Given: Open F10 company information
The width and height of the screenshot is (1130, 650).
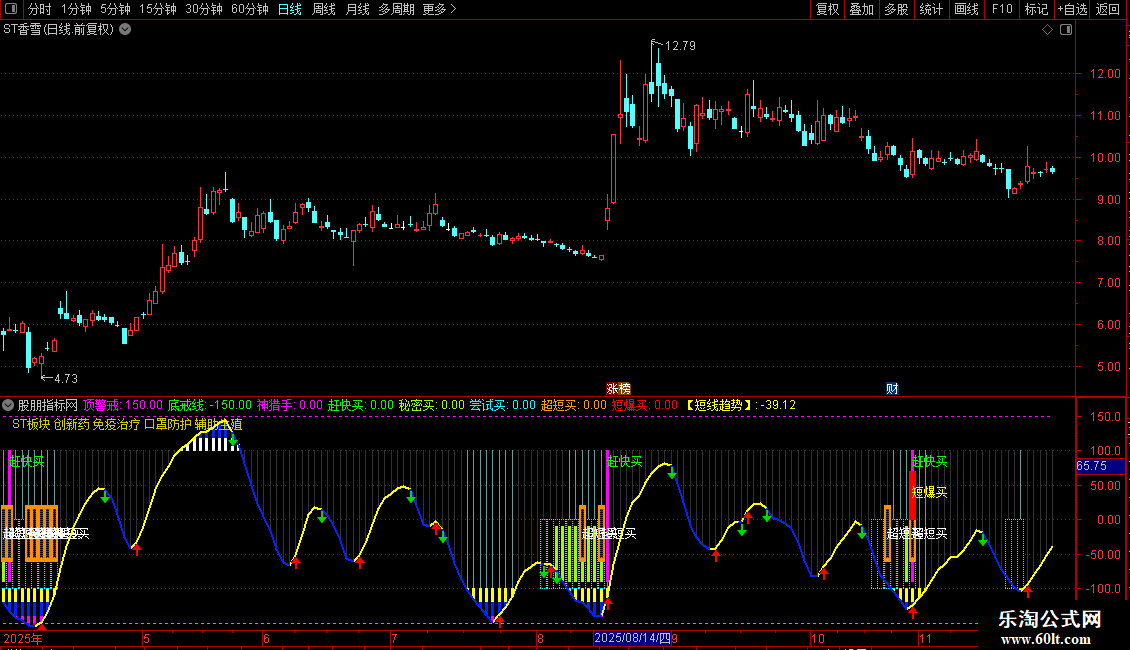Looking at the screenshot, I should pyautogui.click(x=1002, y=10).
